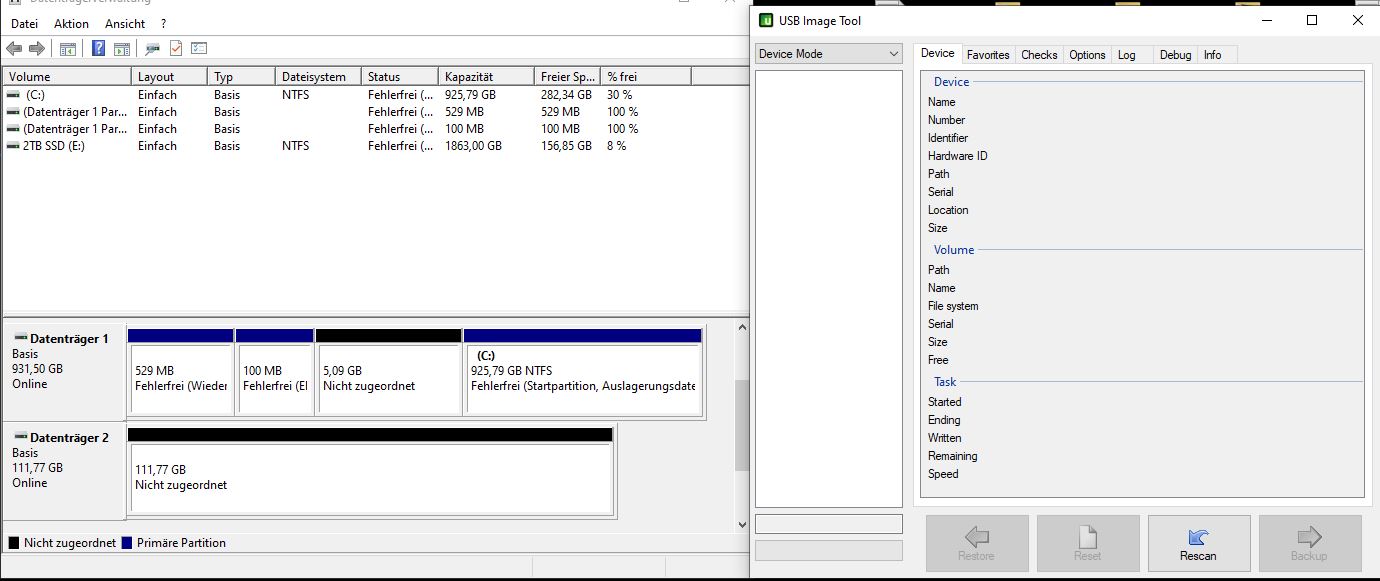Click the 30 % free cell
The height and width of the screenshot is (581, 1380).
click(x=619, y=95)
